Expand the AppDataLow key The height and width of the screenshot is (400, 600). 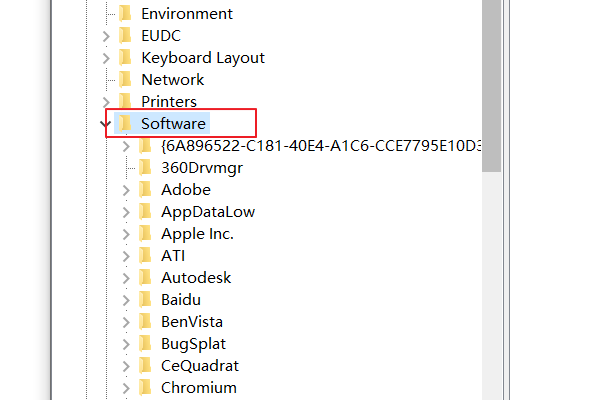(x=126, y=211)
